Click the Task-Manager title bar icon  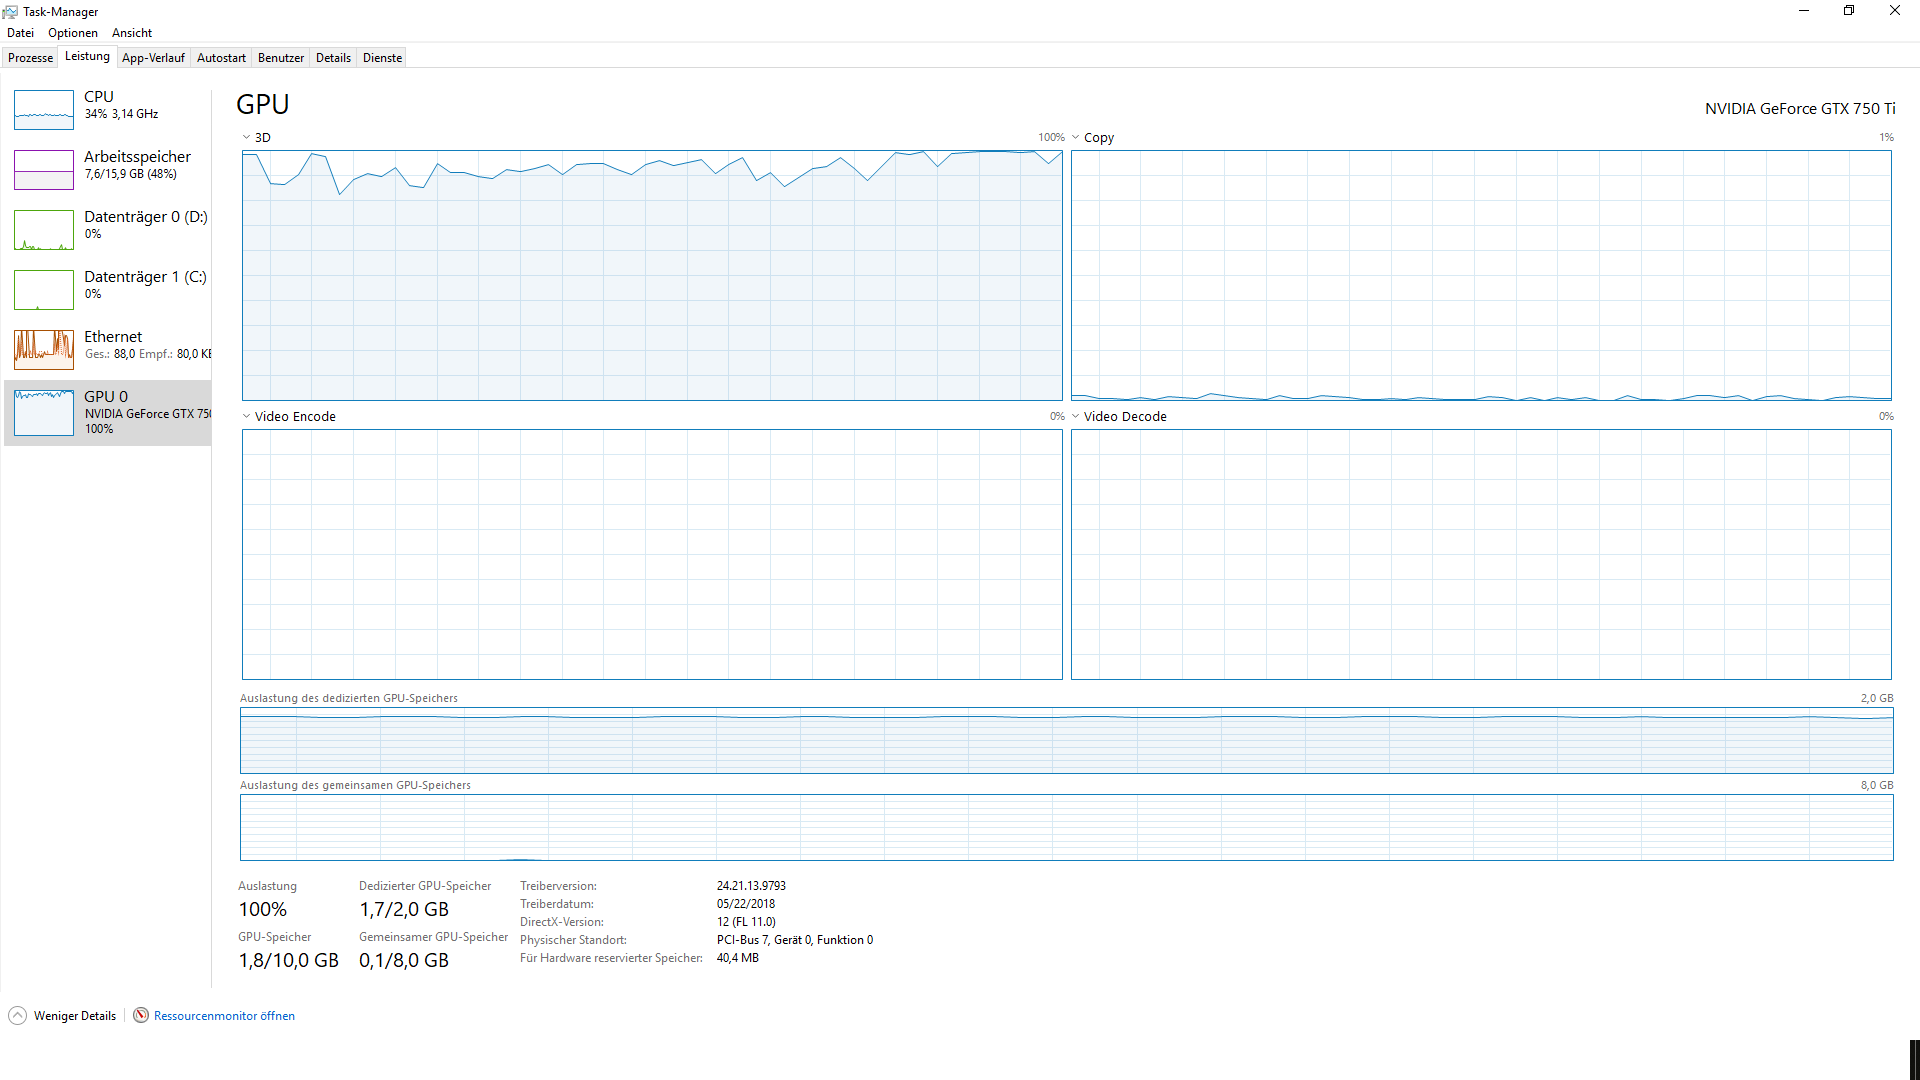point(10,11)
